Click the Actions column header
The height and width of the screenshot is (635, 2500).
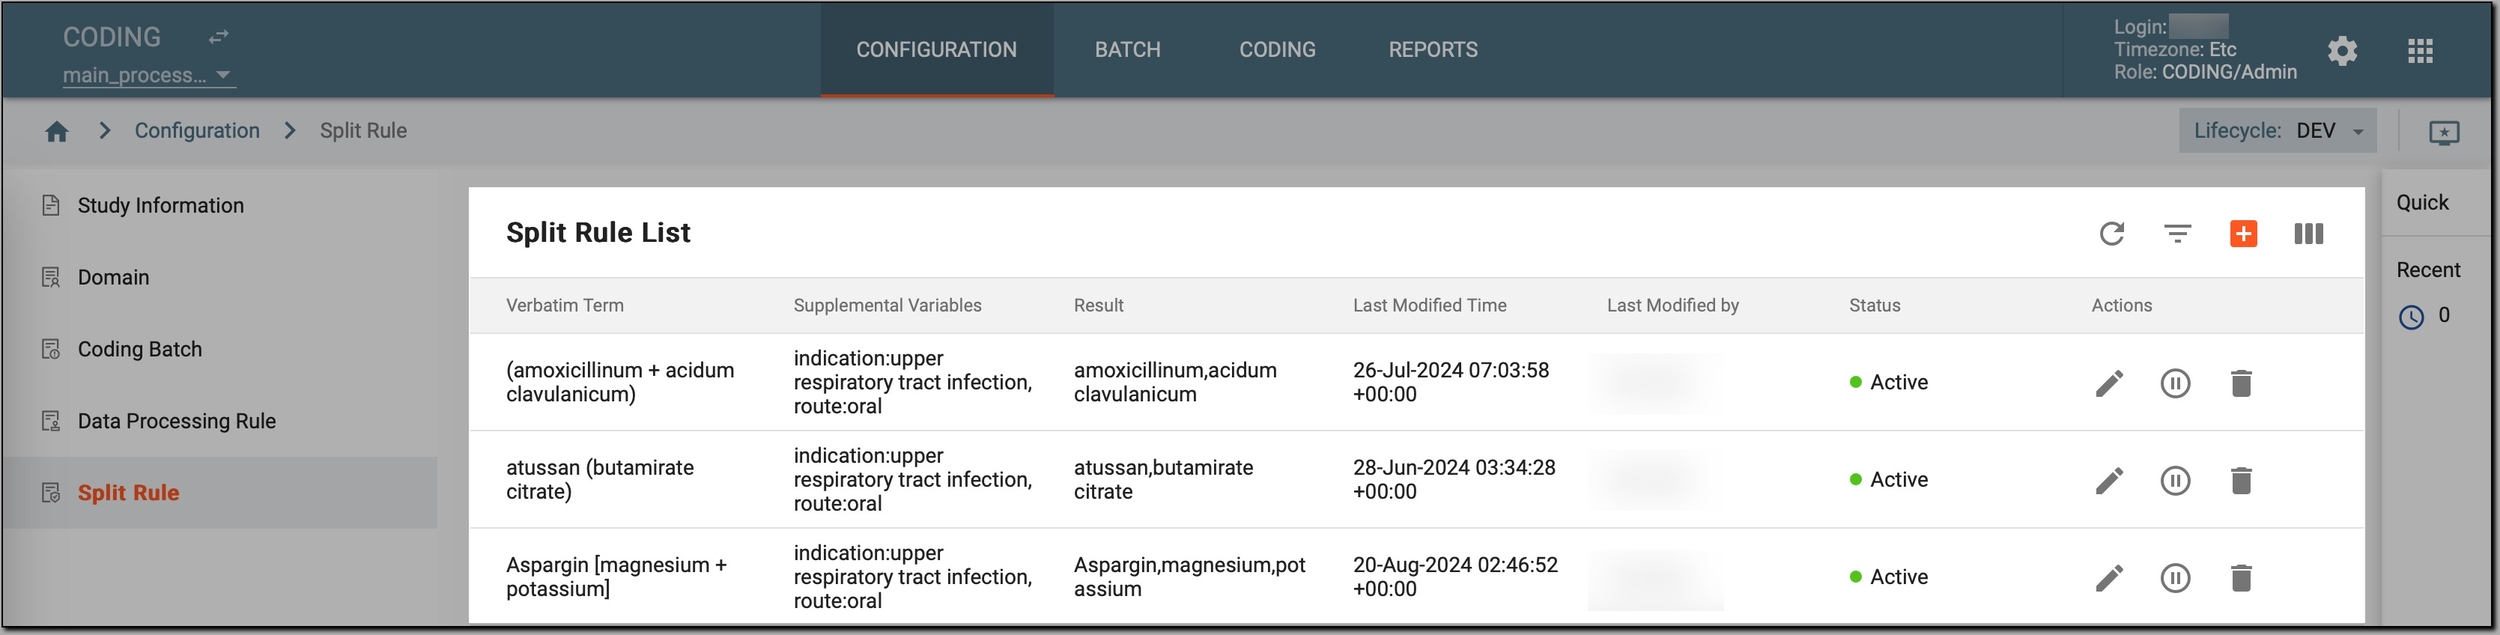point(2121,306)
